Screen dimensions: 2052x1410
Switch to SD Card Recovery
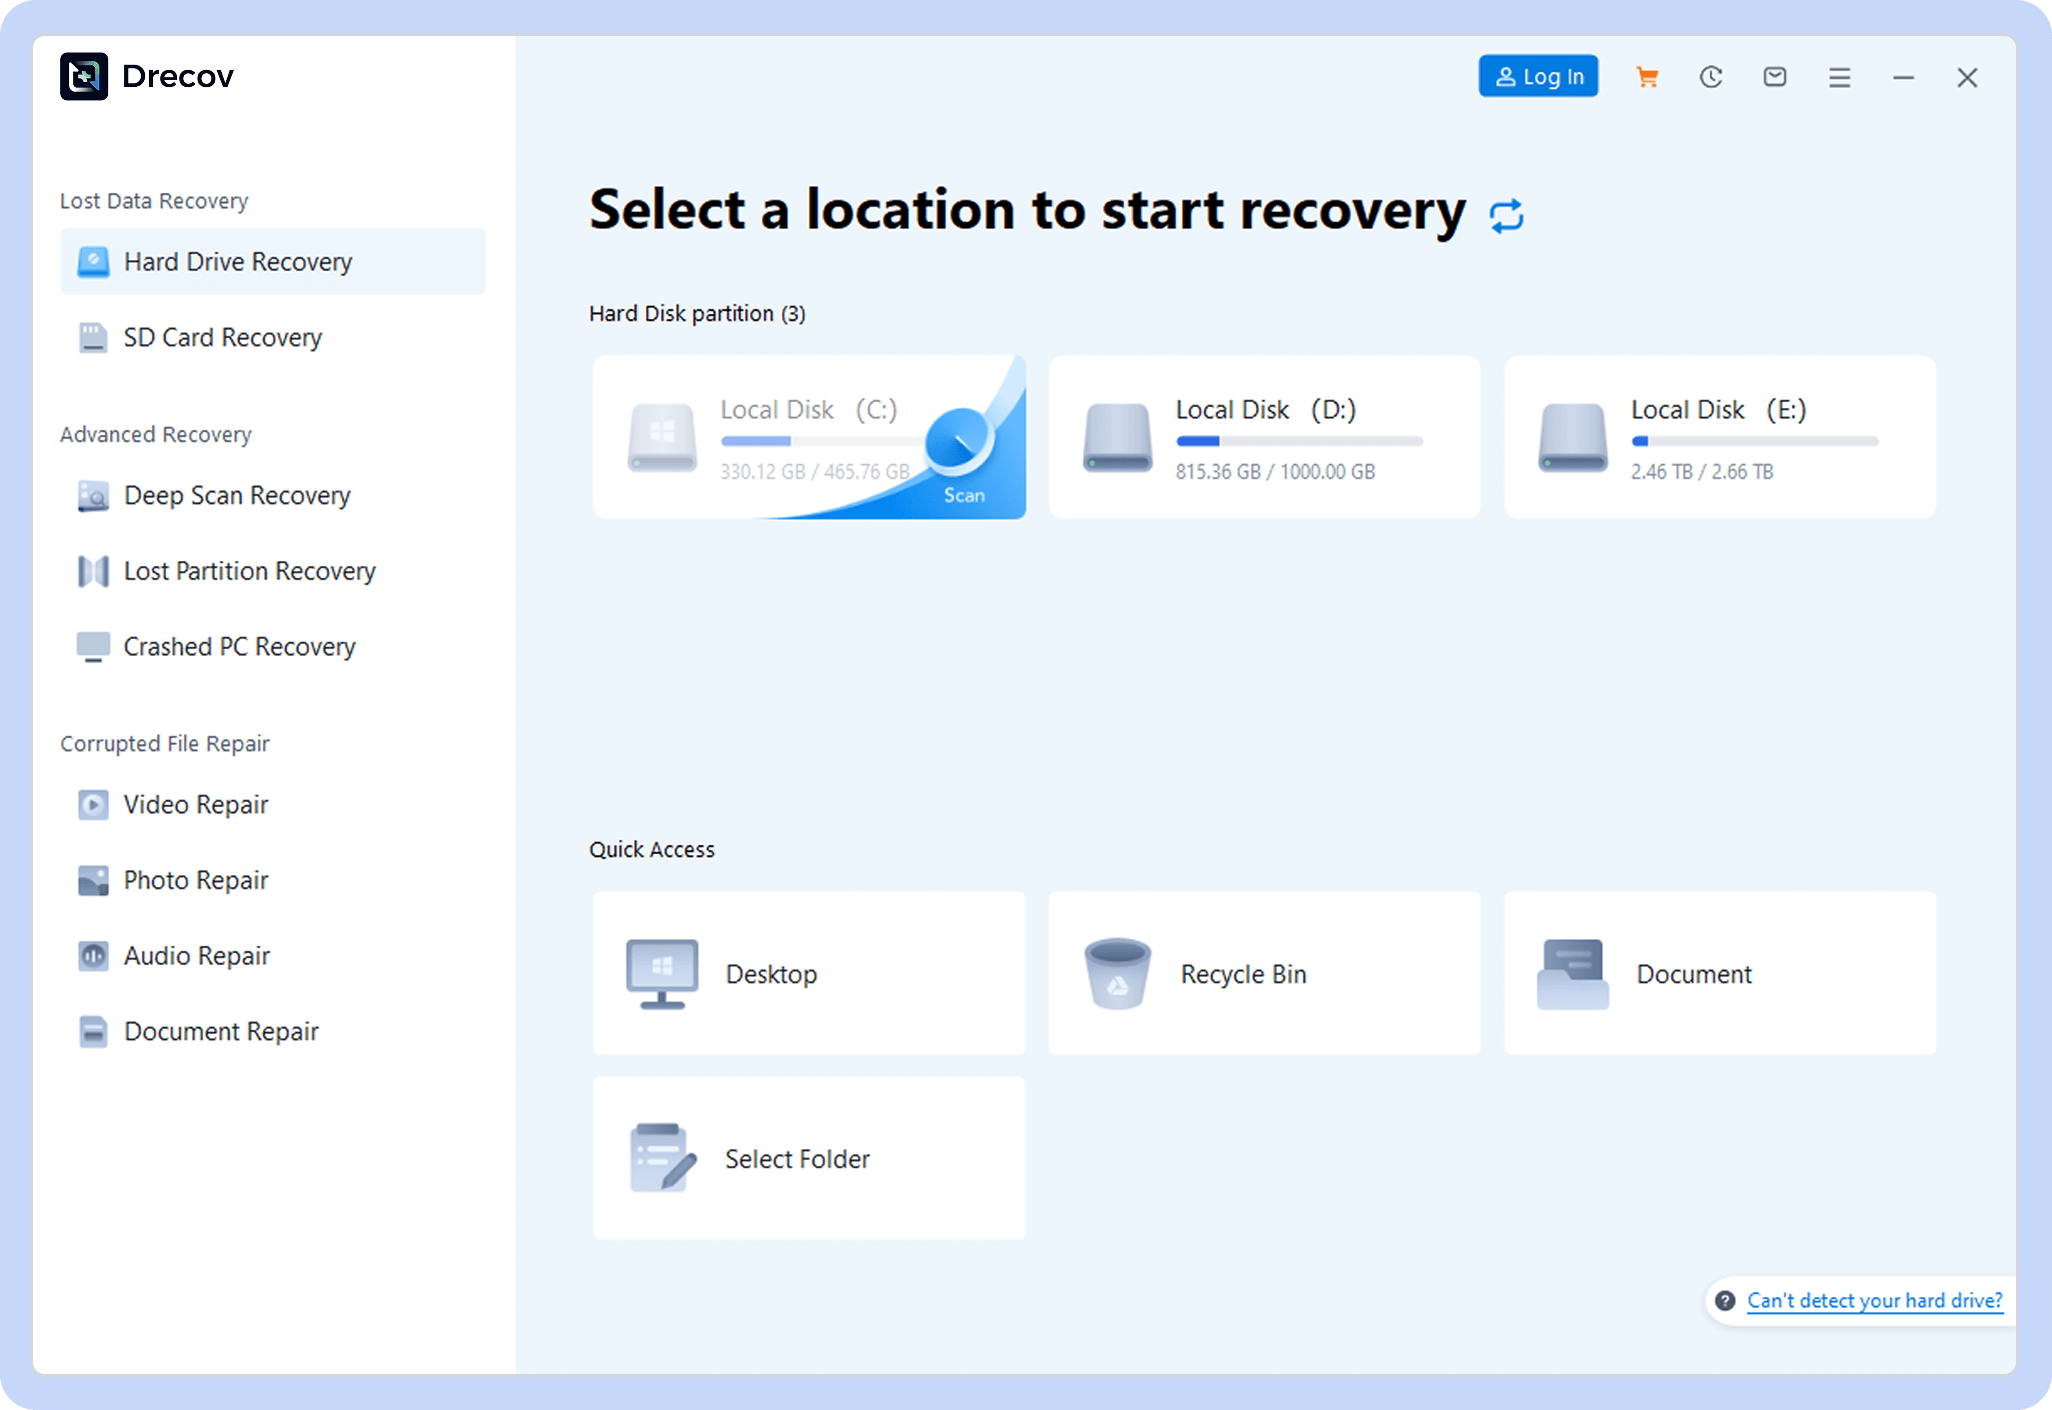coord(222,338)
